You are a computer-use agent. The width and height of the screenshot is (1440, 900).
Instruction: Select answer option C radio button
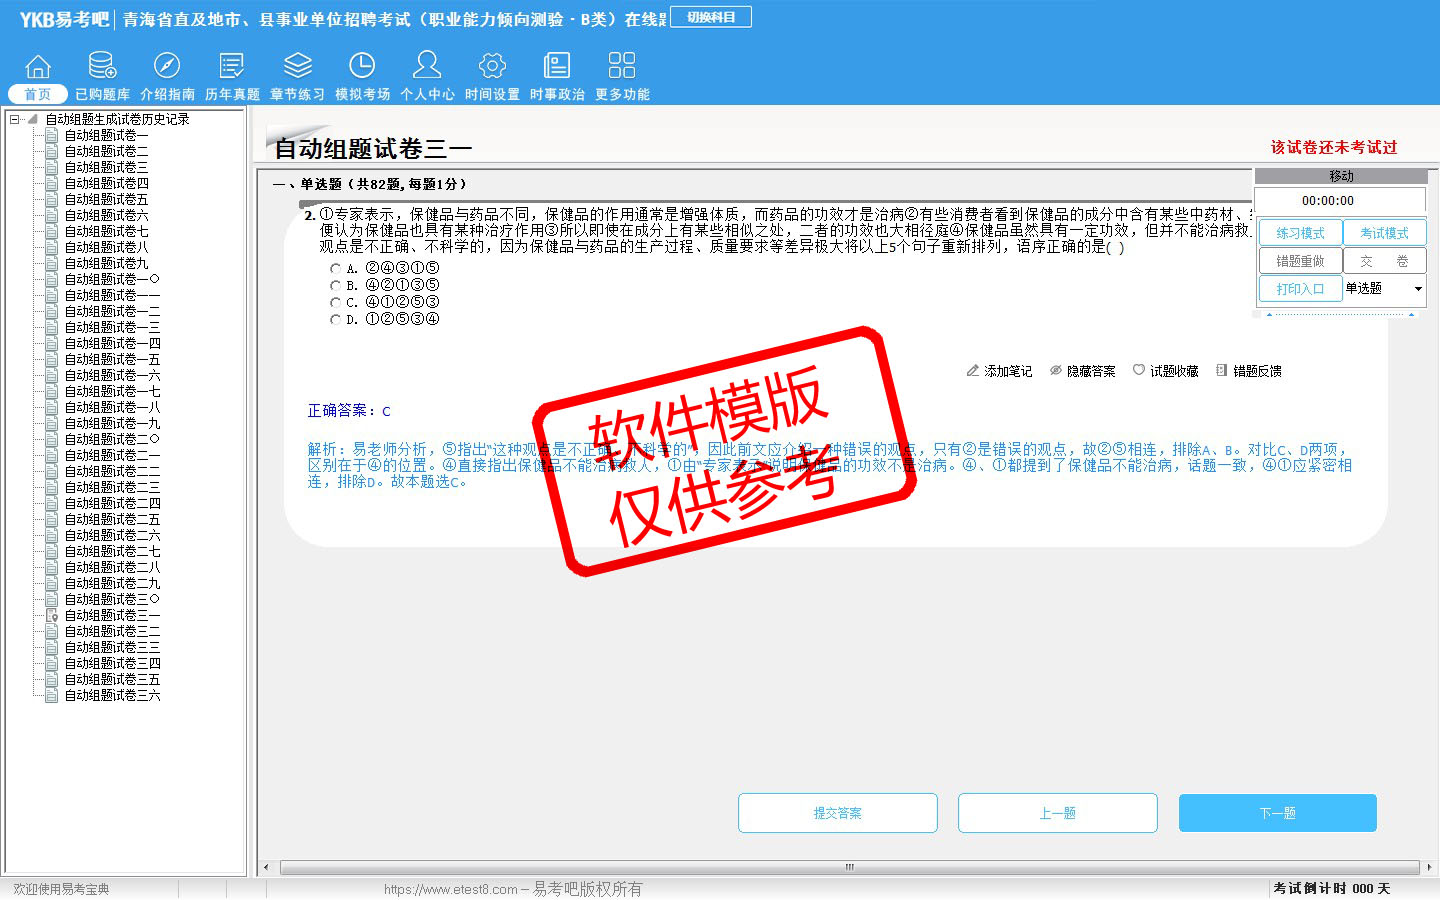pyautogui.click(x=336, y=302)
